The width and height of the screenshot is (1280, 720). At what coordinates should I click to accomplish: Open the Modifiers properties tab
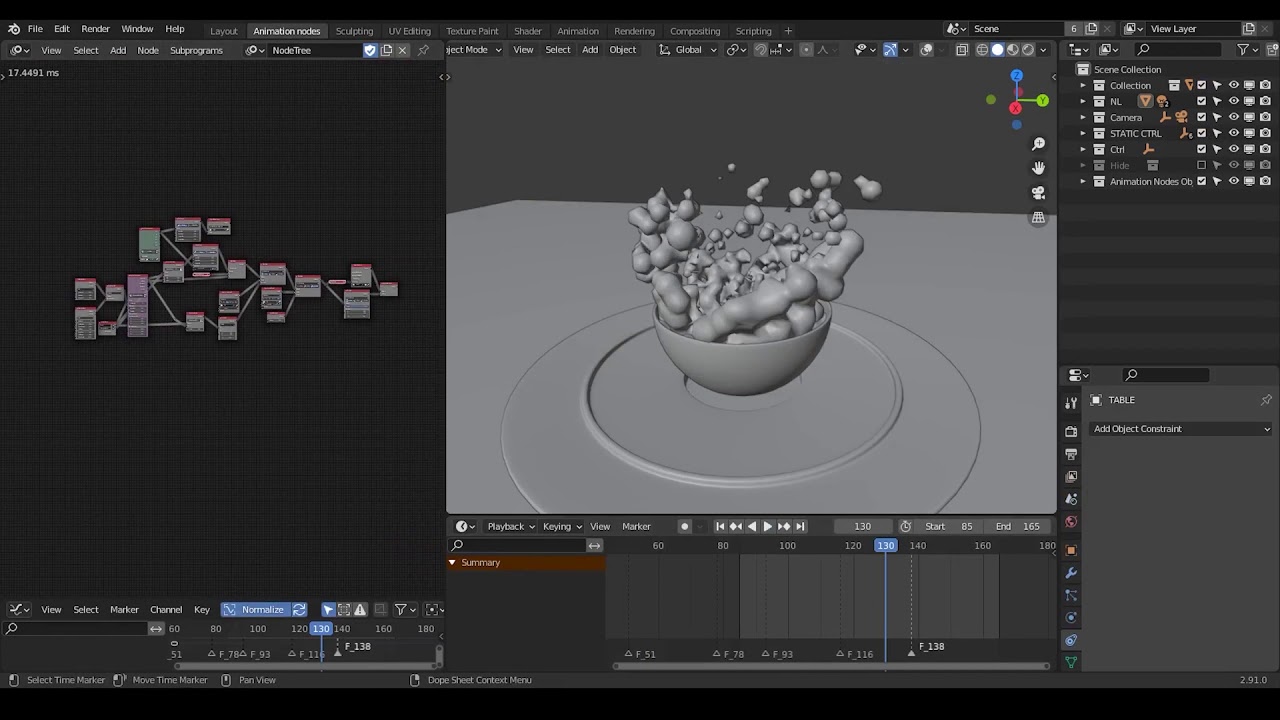tap(1071, 573)
